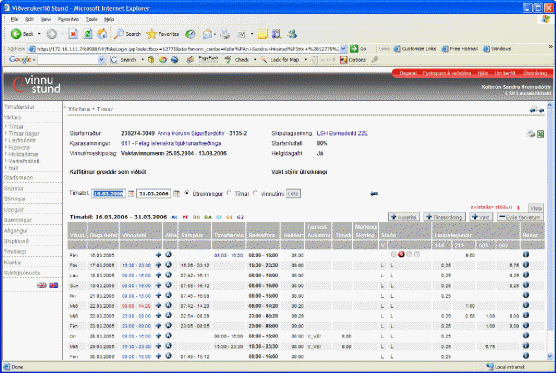Switch language with the UK flag
The image size is (556, 373).
(x=41, y=285)
